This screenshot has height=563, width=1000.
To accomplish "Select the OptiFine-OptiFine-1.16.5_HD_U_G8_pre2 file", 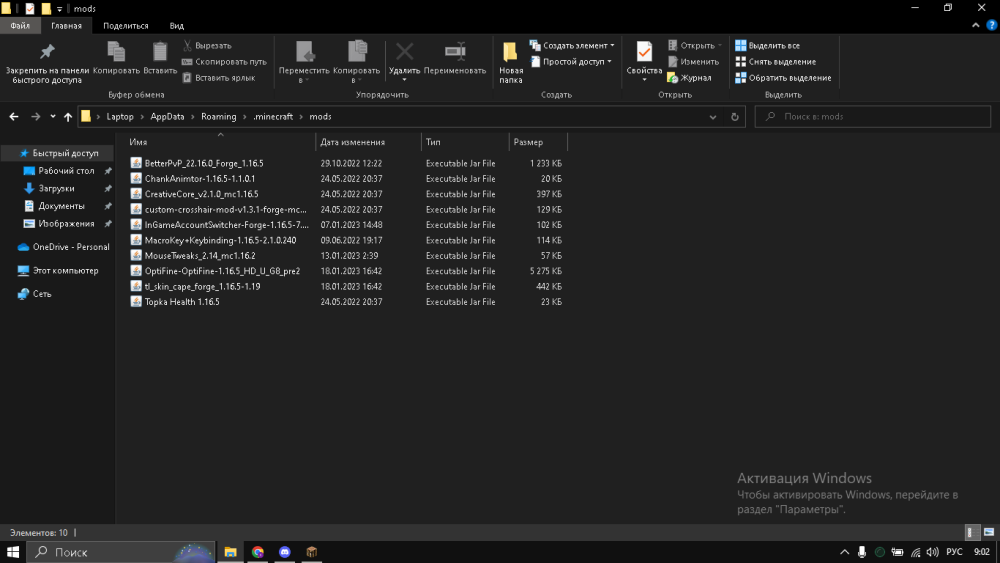I will [x=222, y=271].
